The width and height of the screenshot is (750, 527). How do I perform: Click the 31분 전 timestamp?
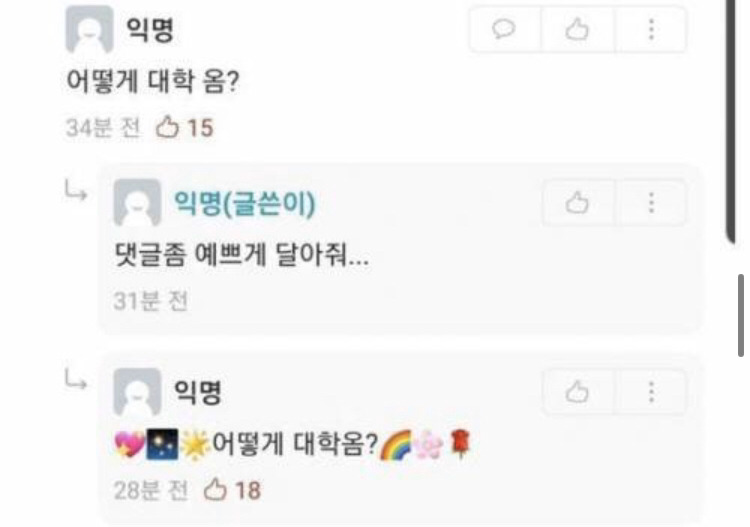(150, 301)
